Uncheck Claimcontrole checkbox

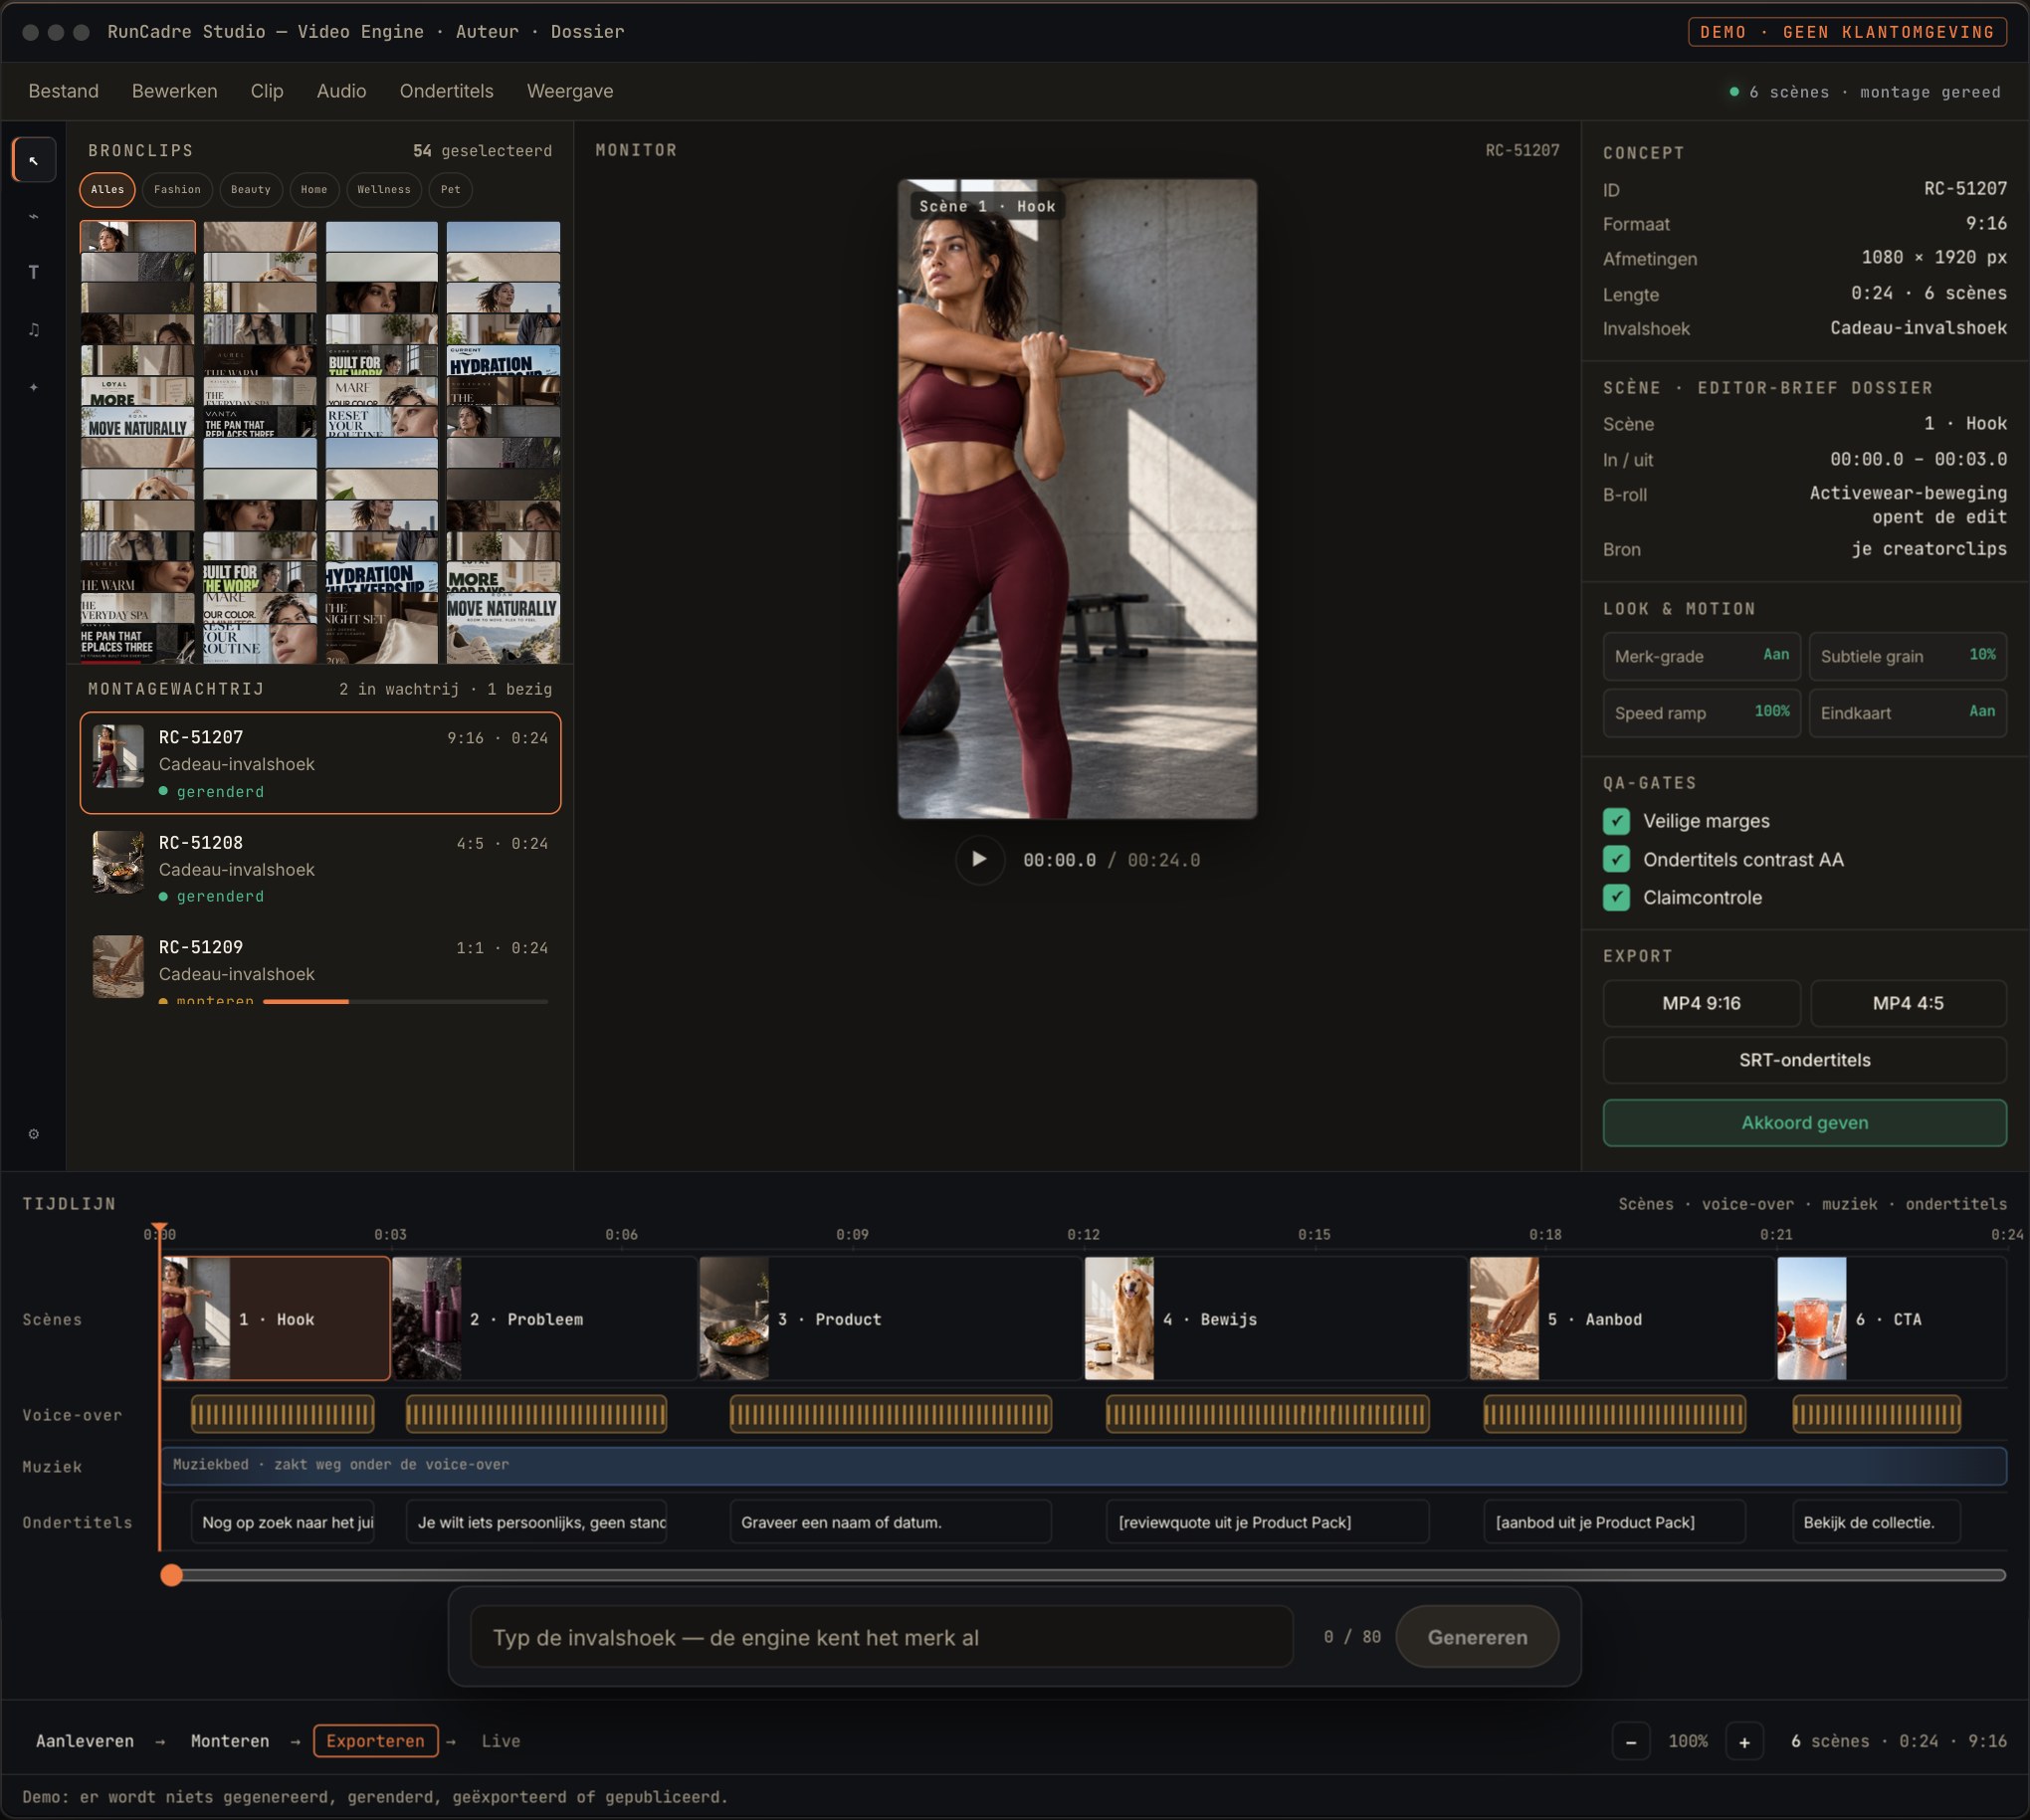(1616, 897)
